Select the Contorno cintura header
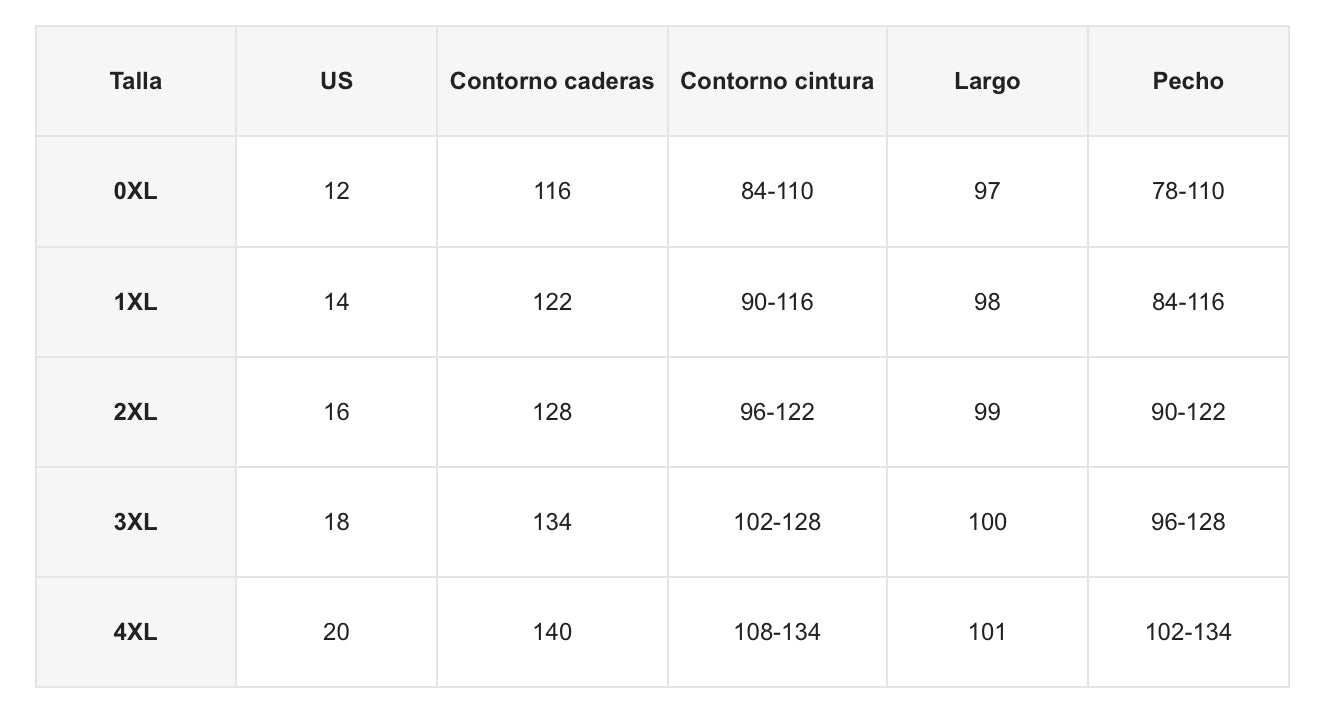The width and height of the screenshot is (1318, 716). click(x=777, y=81)
